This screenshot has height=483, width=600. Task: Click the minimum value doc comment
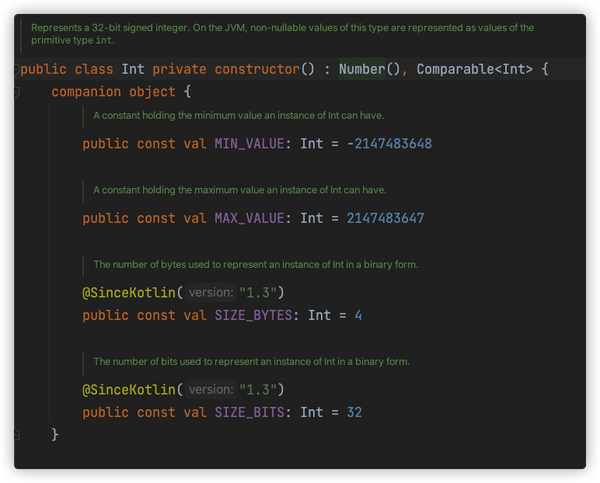pyautogui.click(x=238, y=116)
